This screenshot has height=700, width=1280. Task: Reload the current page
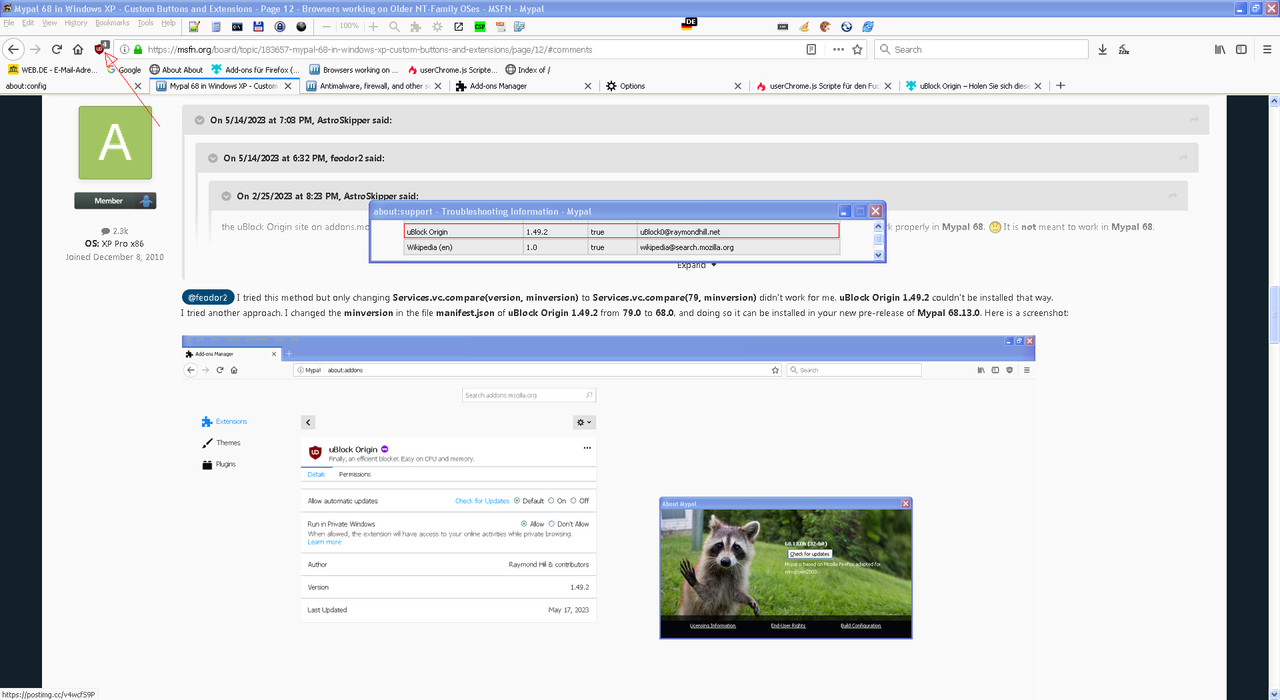coord(57,49)
